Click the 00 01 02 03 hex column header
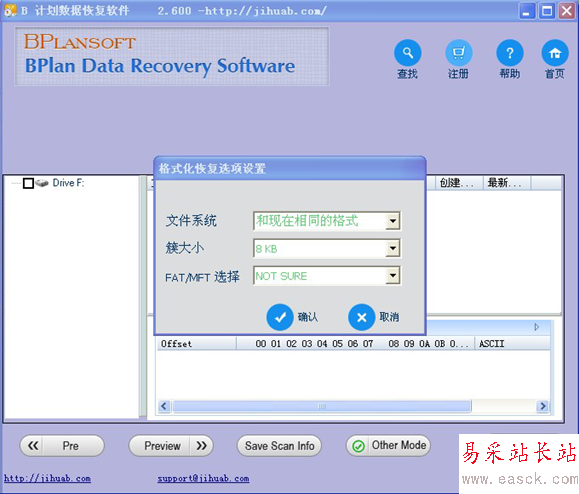The height and width of the screenshot is (494, 579). (x=314, y=344)
